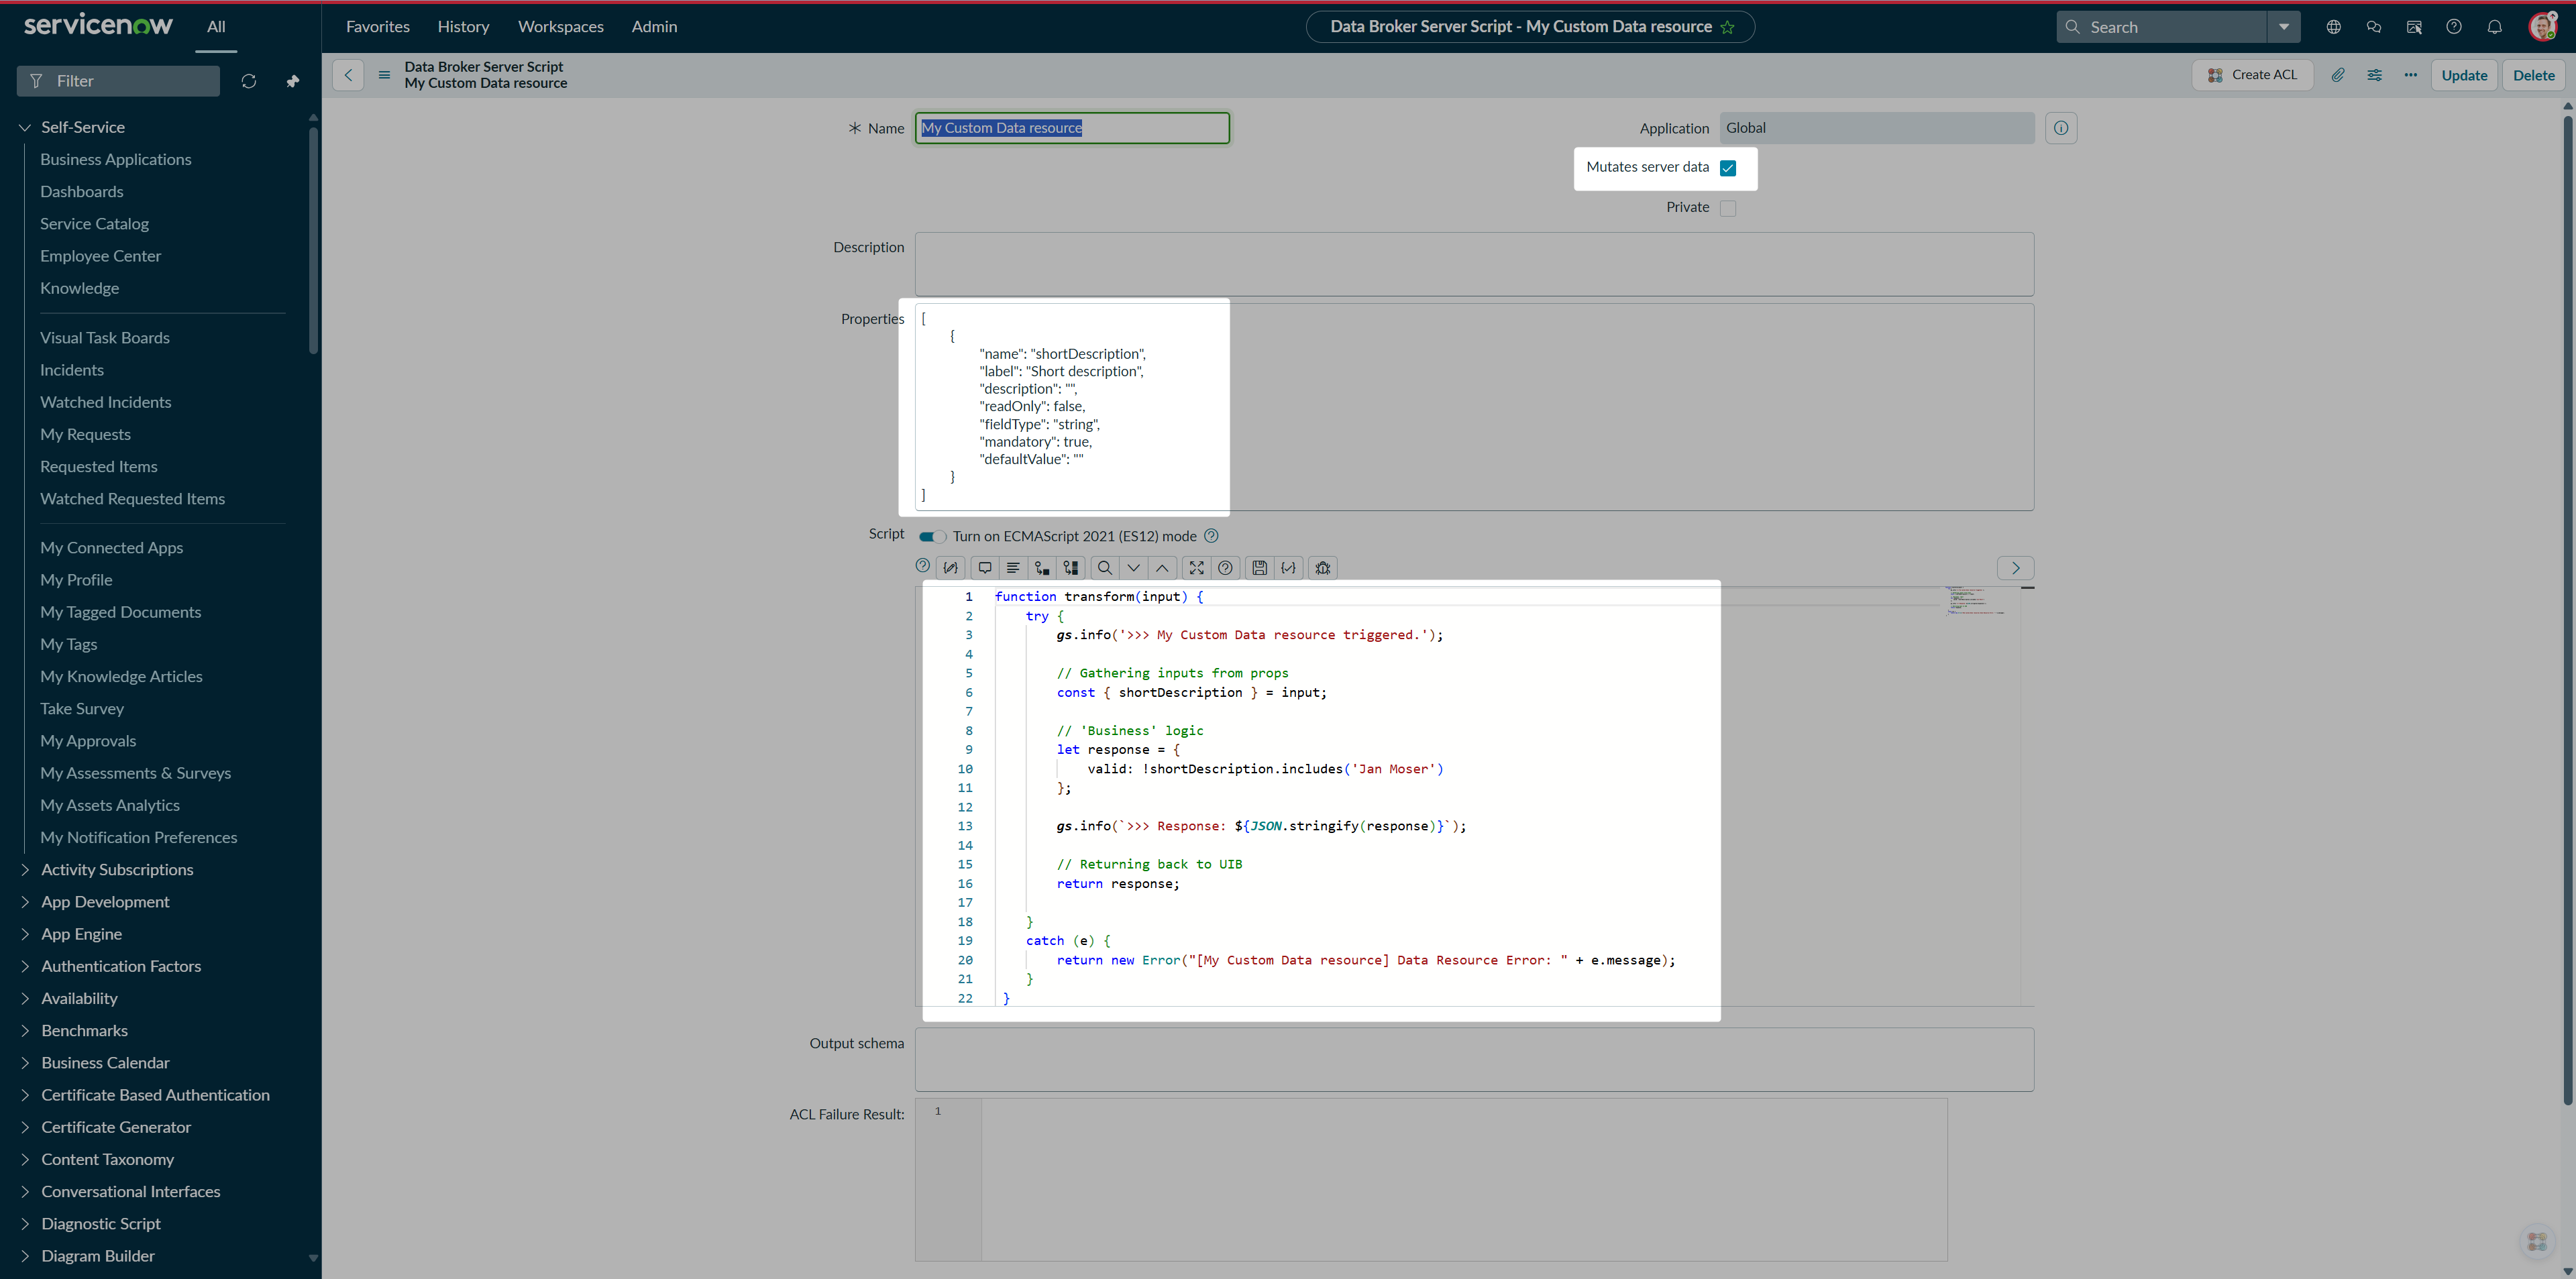Click the format code lines icon
This screenshot has height=1279, width=2576.
tap(1013, 568)
